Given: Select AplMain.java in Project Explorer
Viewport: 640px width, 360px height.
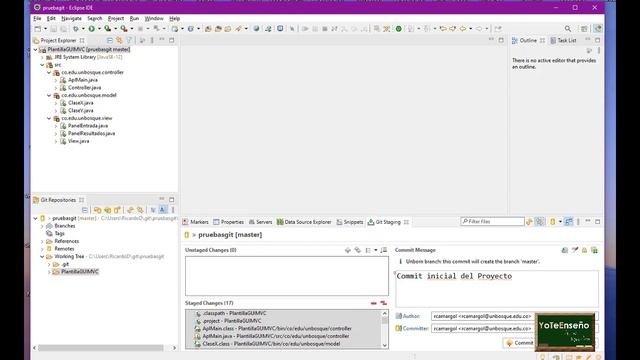Looking at the screenshot, I should point(82,80).
